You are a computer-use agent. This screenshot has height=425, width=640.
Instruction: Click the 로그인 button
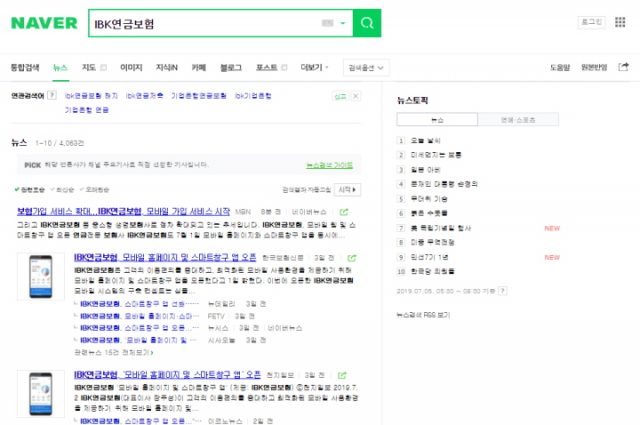pyautogui.click(x=590, y=22)
